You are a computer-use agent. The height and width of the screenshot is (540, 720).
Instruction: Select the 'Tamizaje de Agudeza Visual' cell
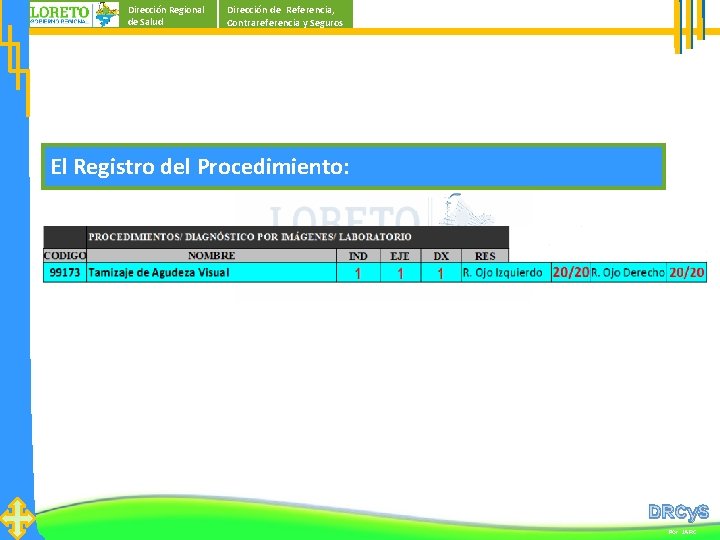[211, 272]
